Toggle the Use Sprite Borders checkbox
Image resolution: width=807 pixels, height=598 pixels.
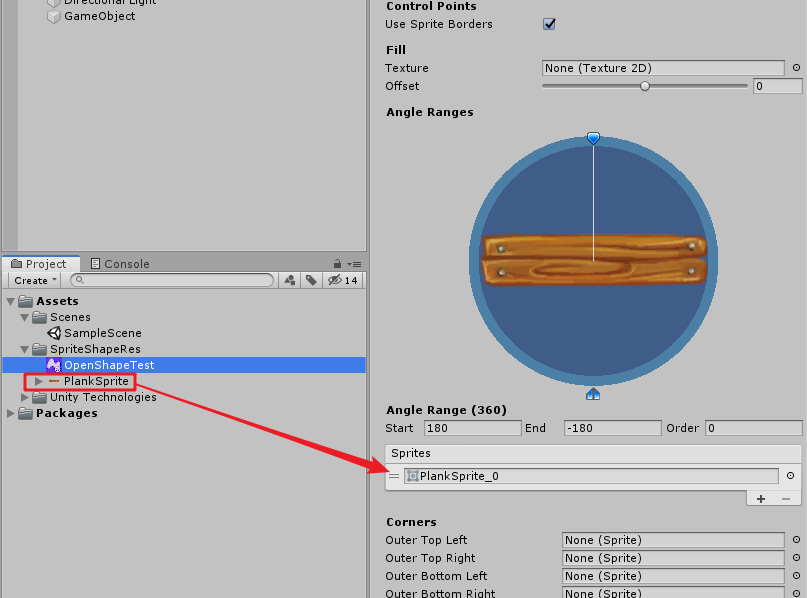549,24
